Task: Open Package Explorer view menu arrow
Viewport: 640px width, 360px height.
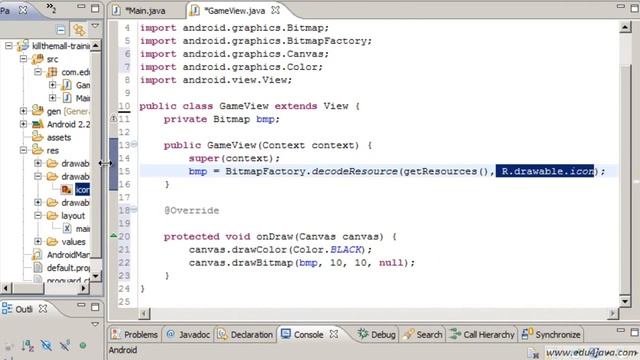Action: coord(95,26)
